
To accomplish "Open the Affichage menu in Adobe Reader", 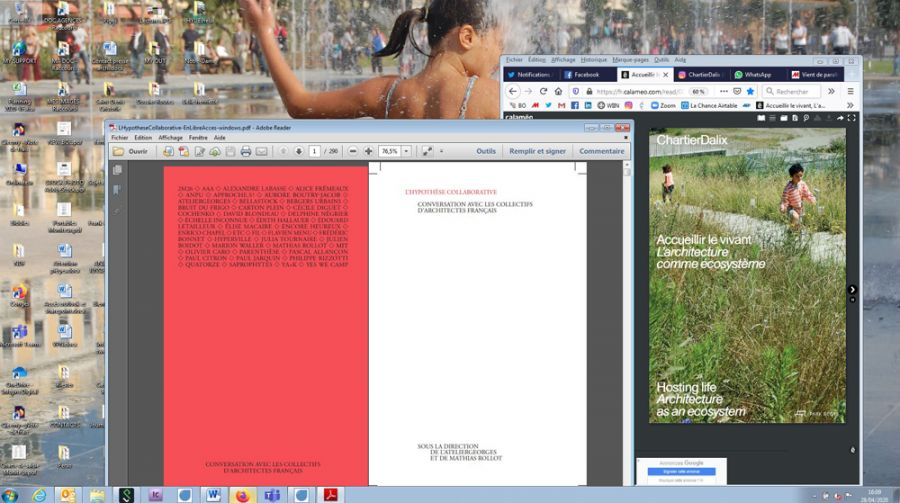I will (x=170, y=138).
